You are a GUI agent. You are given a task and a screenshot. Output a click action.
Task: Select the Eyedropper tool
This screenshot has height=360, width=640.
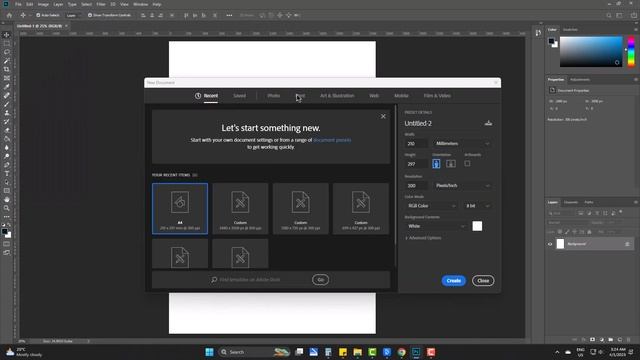[x=7, y=87]
